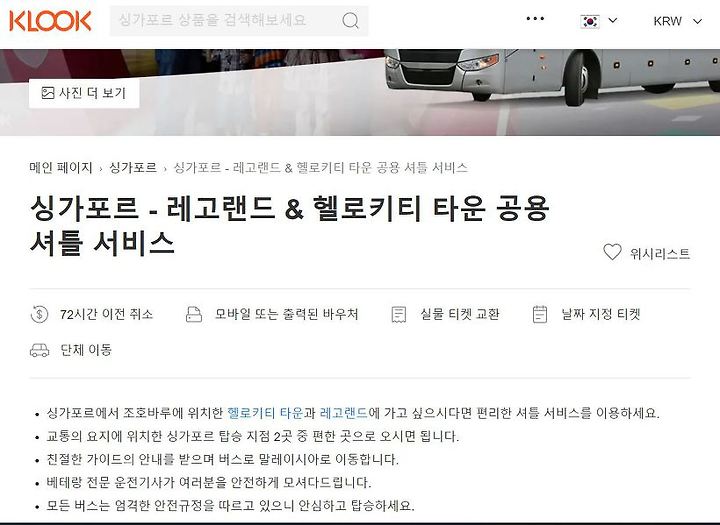Open the 헬로키티 타운 link
720x525 pixels.
(265, 413)
